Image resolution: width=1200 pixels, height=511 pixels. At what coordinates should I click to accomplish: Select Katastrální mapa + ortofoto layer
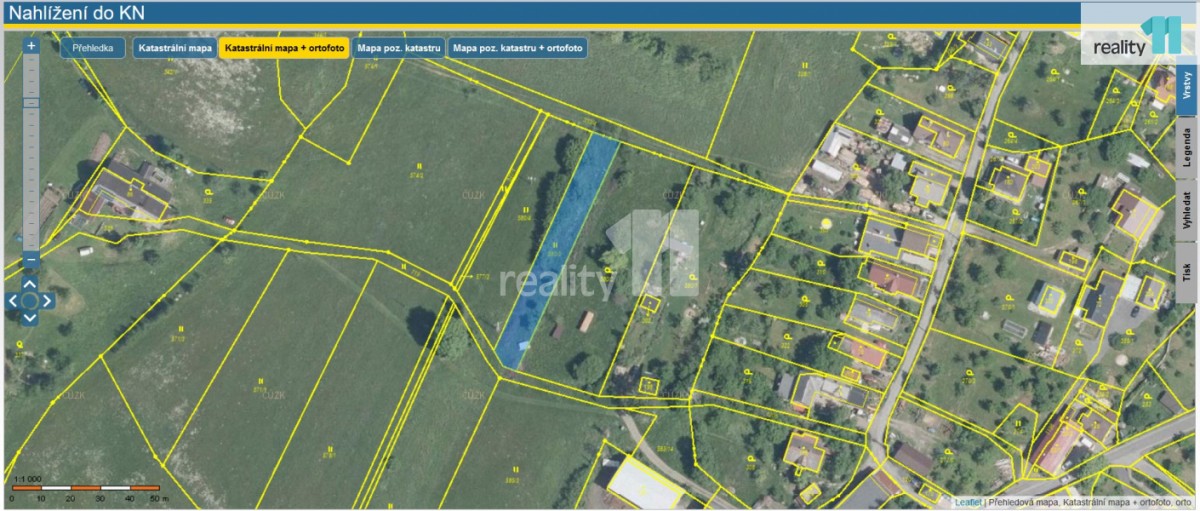284,48
